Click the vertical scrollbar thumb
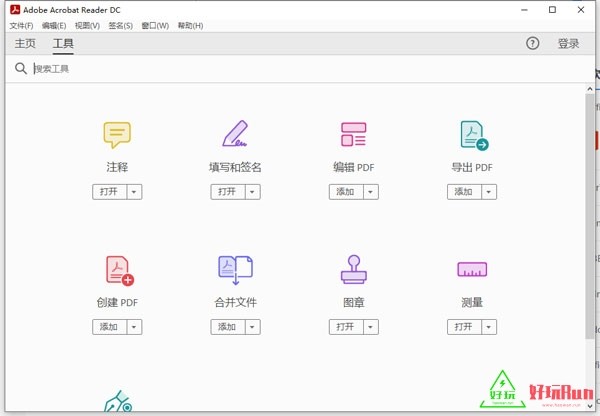 [x=590, y=216]
